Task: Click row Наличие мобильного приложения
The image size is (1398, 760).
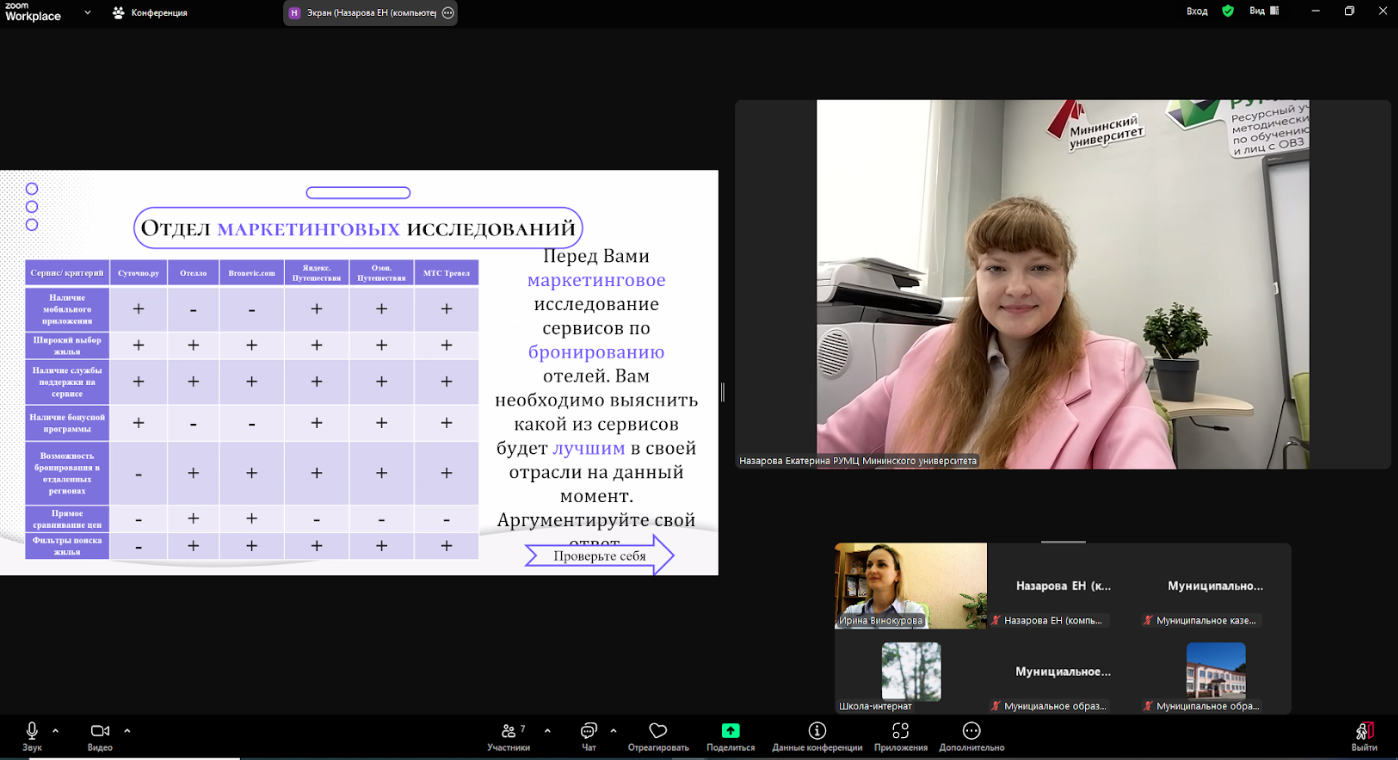Action: (x=252, y=309)
